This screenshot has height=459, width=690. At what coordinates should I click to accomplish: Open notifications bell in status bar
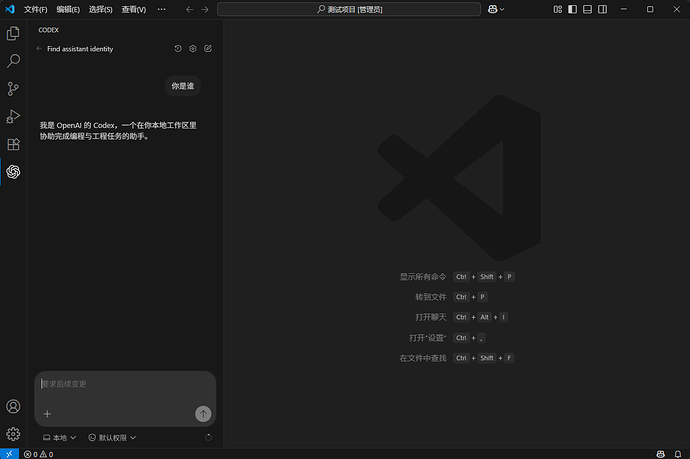click(678, 454)
